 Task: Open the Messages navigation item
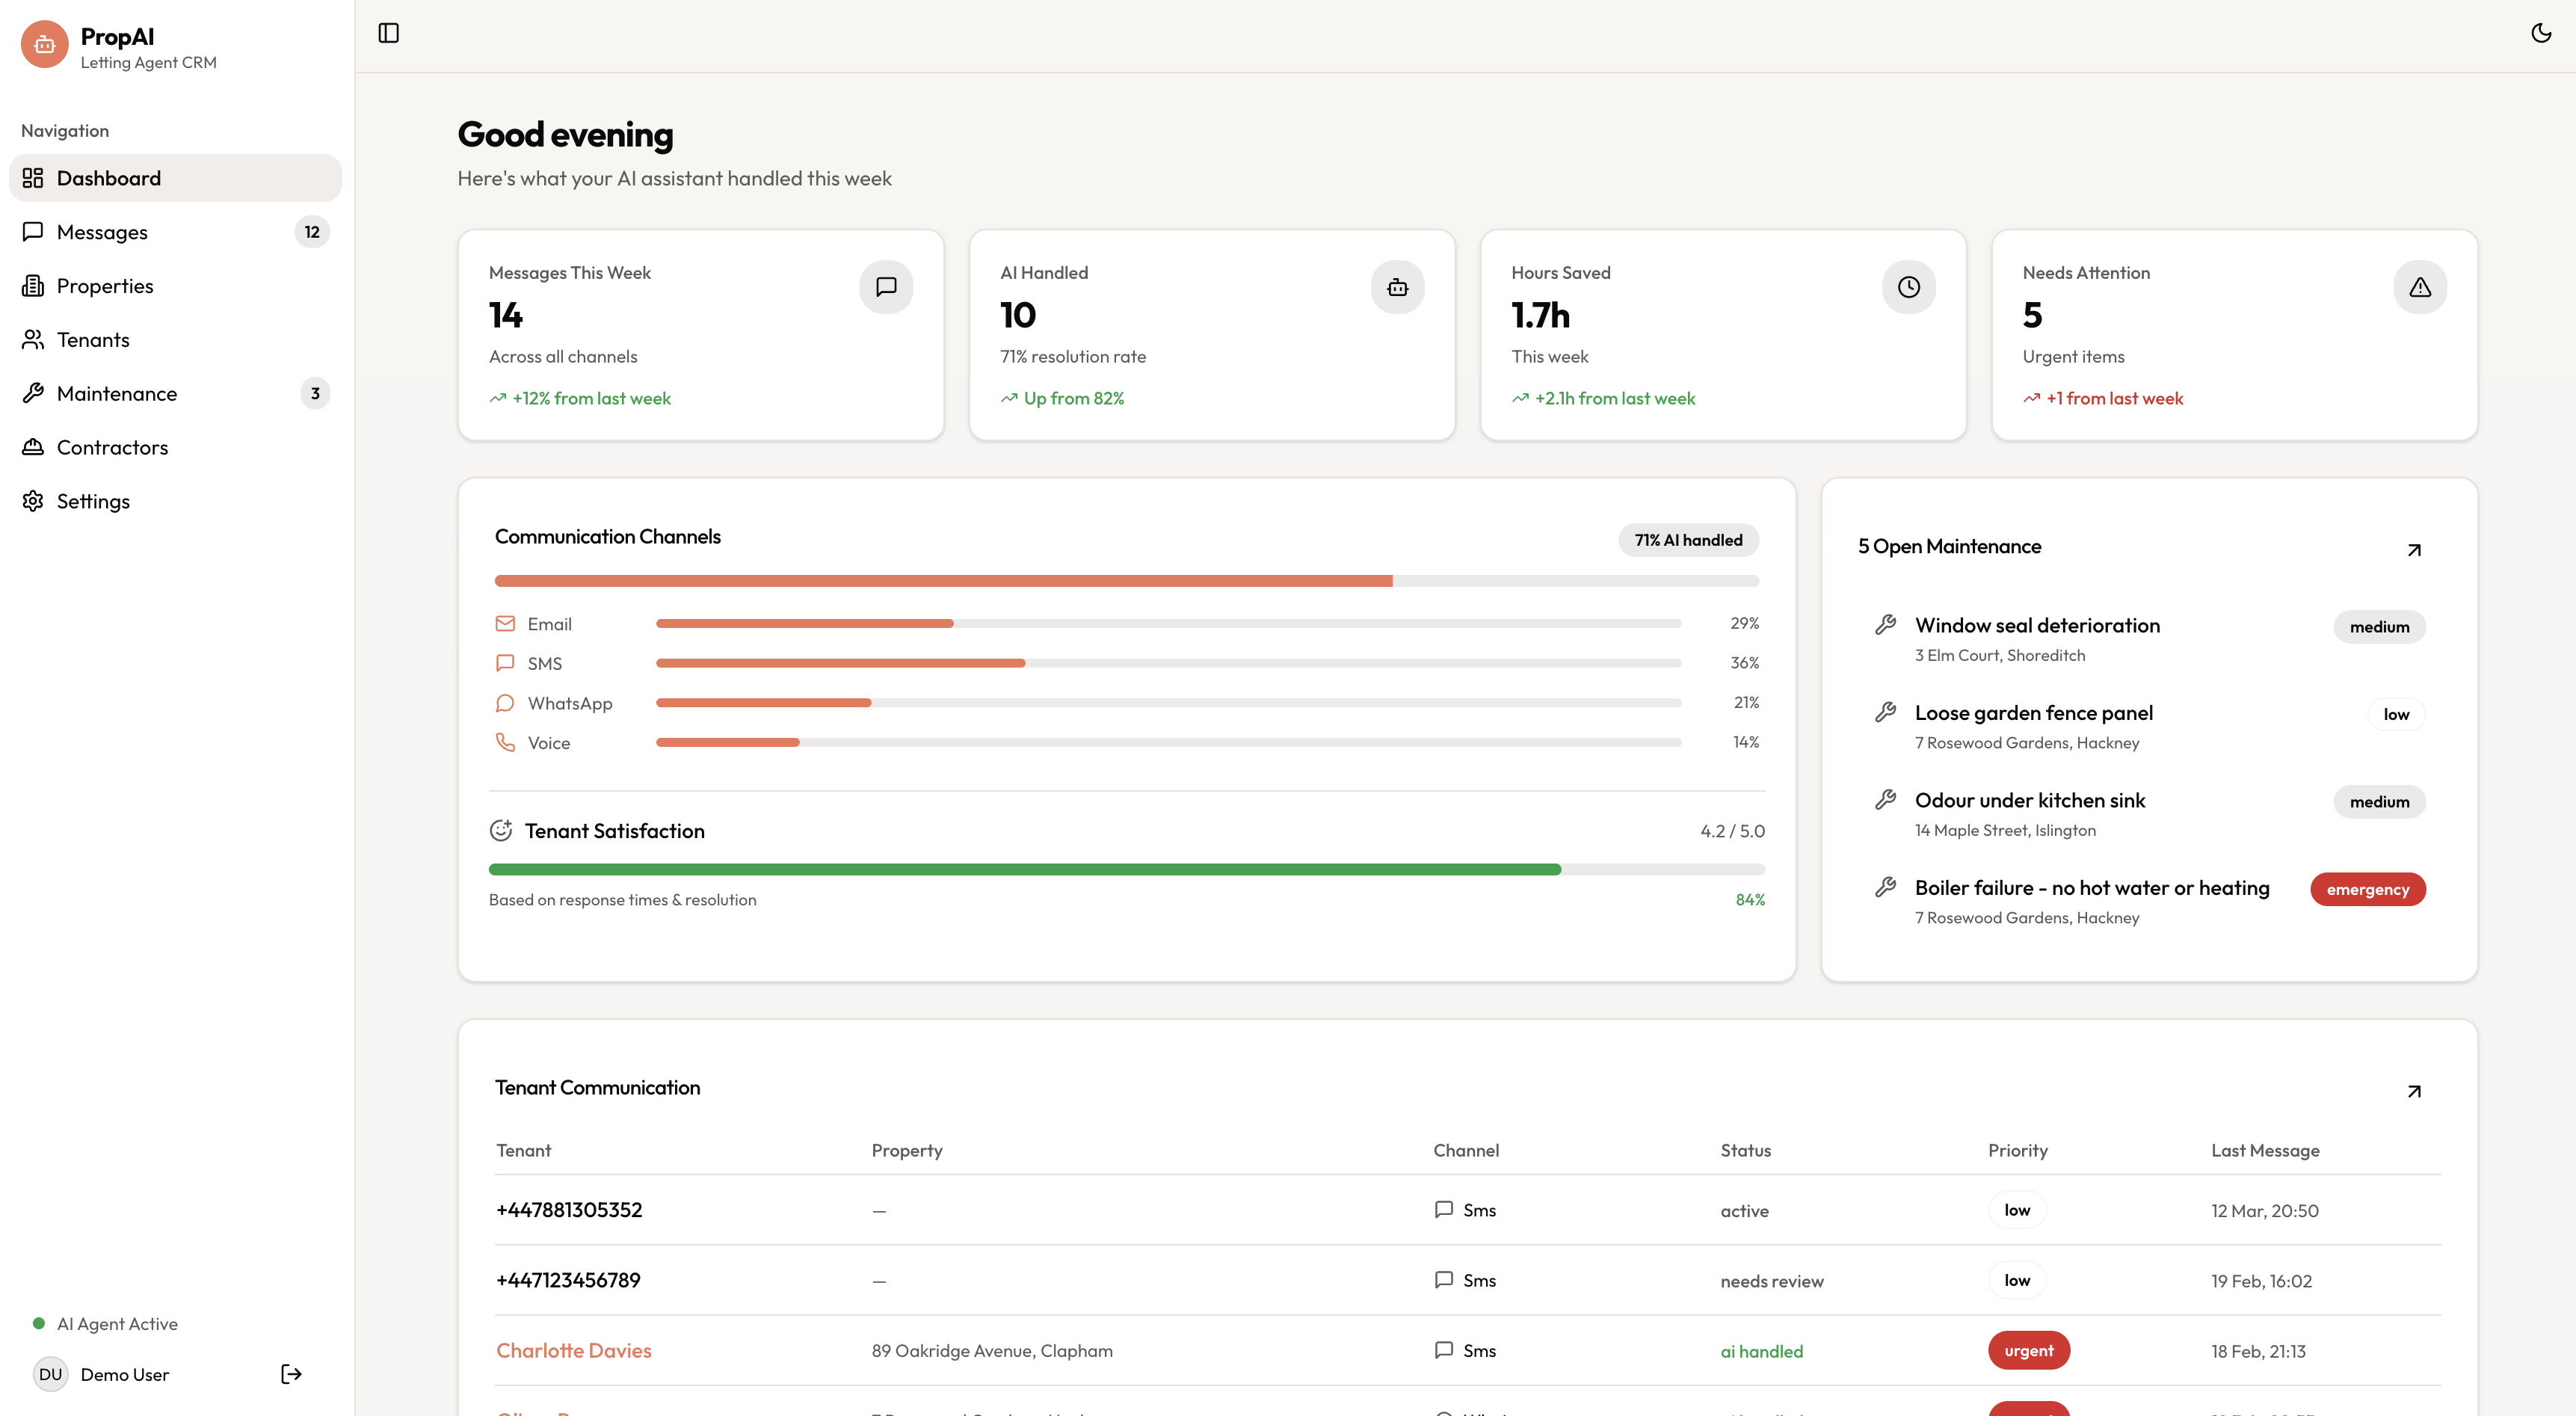coord(102,232)
